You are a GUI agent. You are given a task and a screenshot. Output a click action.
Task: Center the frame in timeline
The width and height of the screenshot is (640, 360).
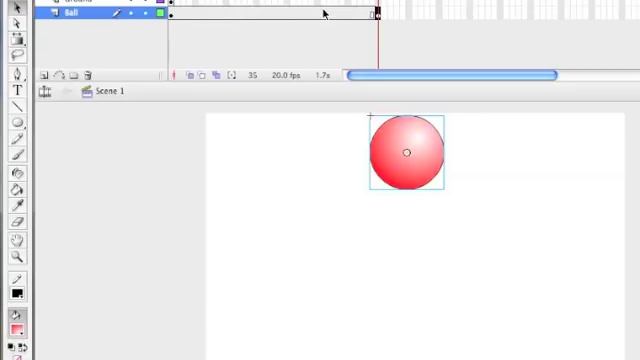(x=174, y=75)
